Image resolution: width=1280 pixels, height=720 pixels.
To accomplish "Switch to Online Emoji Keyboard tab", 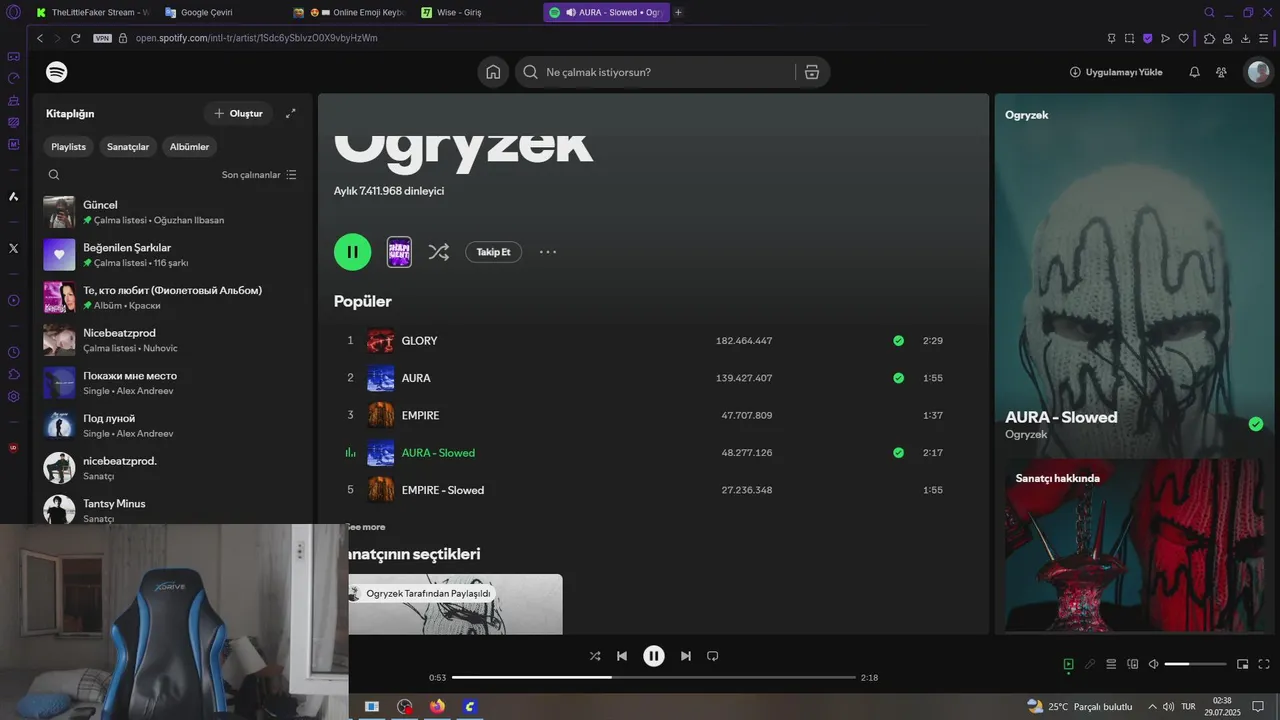I will (347, 12).
